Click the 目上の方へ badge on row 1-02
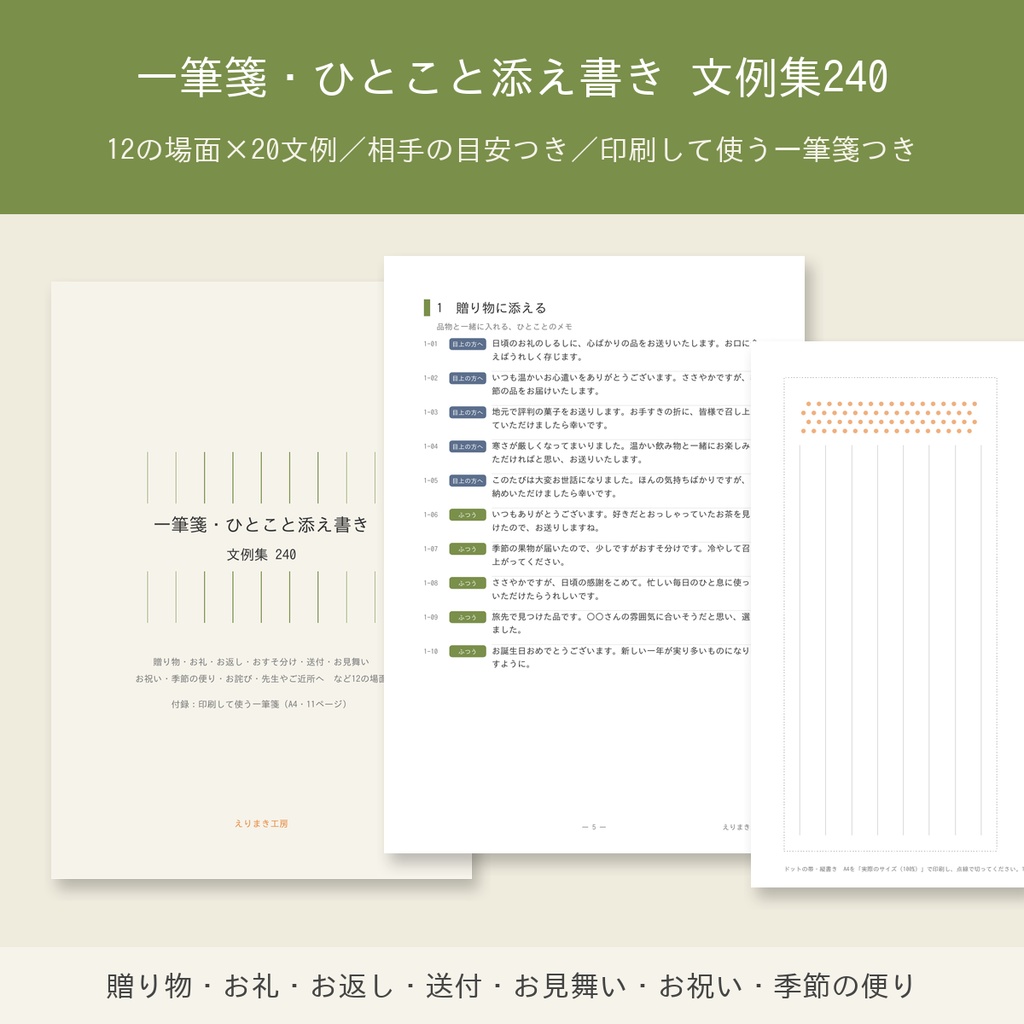Image resolution: width=1024 pixels, height=1024 pixels. [x=468, y=378]
